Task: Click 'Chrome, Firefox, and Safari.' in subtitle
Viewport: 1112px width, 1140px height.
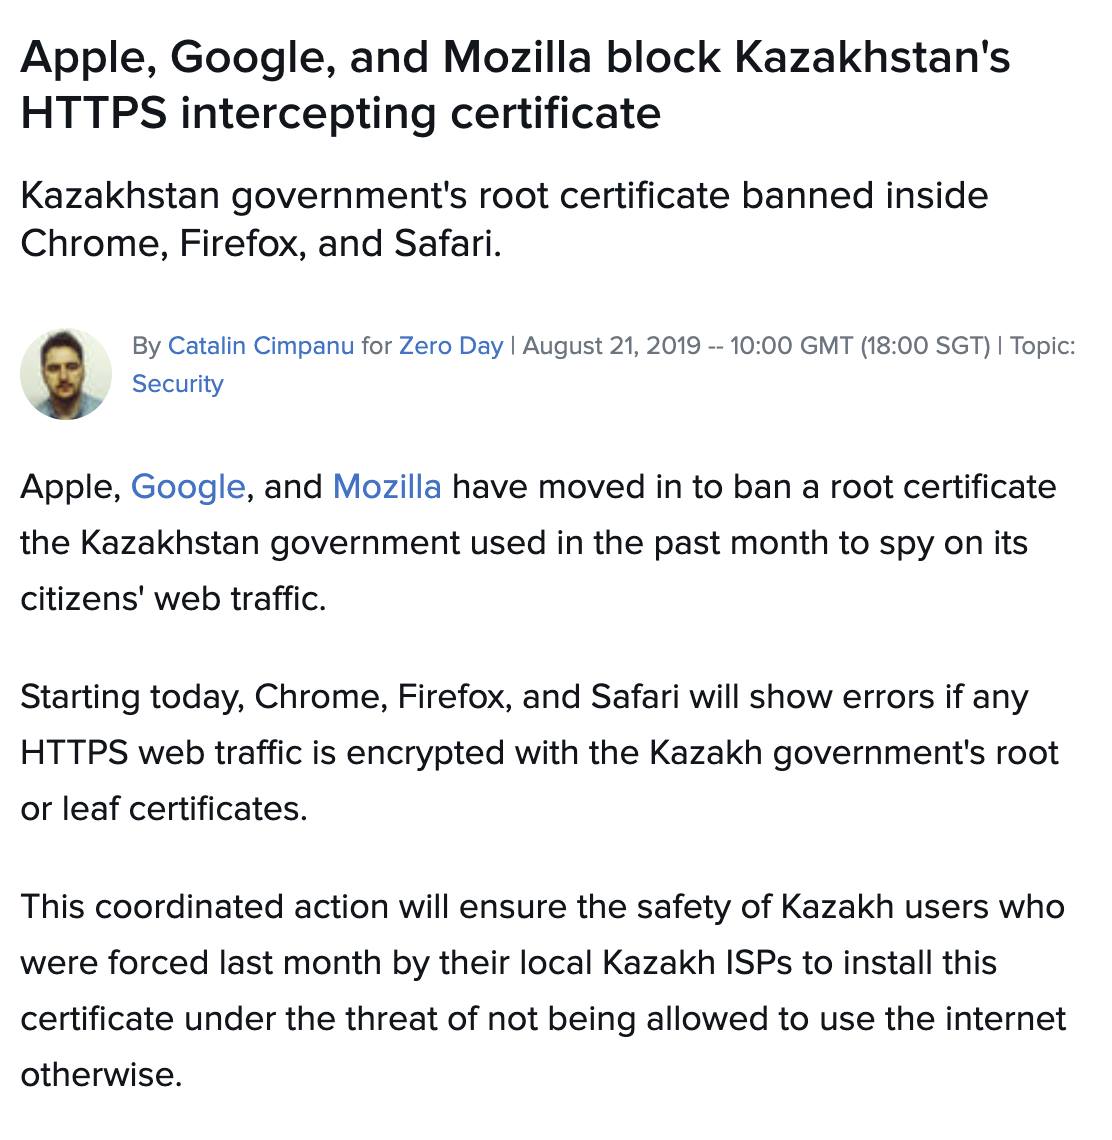Action: tap(260, 244)
